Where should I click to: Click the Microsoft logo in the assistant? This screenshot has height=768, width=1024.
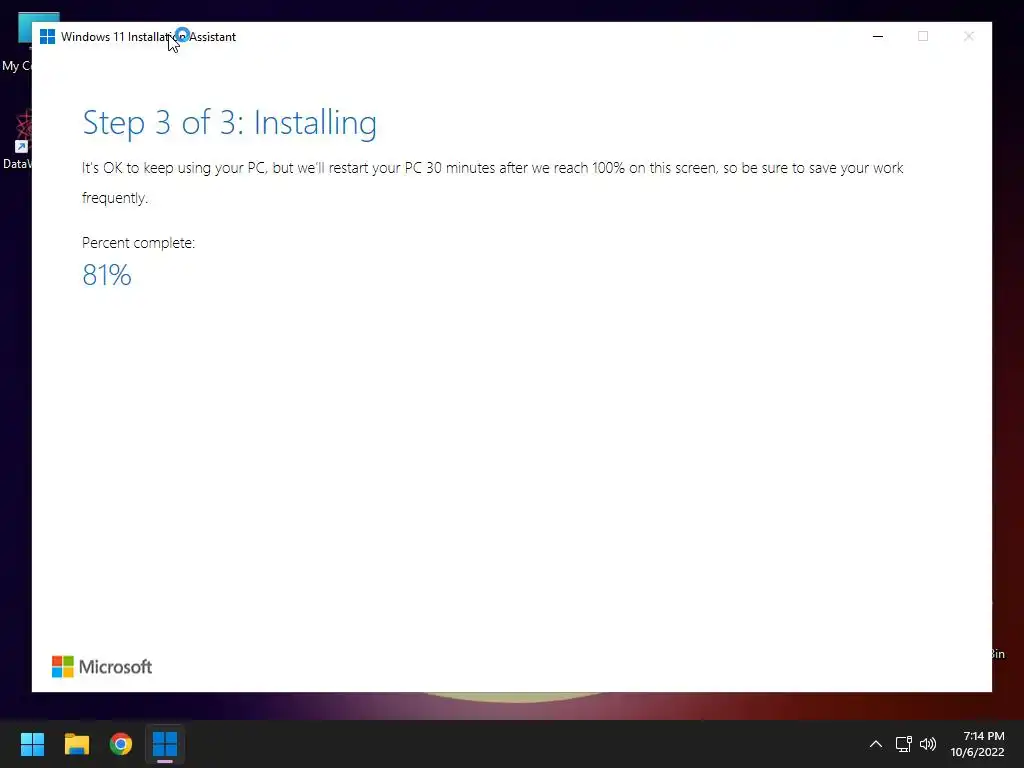click(102, 667)
